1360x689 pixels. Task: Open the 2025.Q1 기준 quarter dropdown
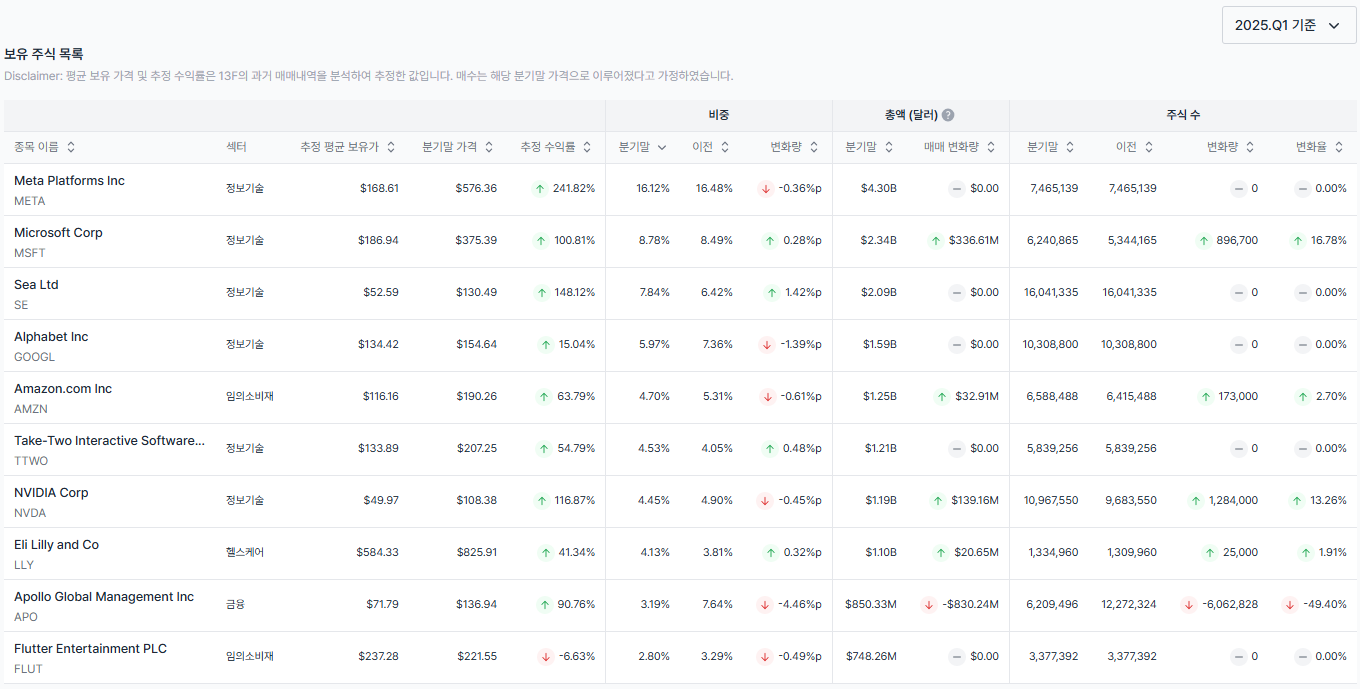point(1288,25)
